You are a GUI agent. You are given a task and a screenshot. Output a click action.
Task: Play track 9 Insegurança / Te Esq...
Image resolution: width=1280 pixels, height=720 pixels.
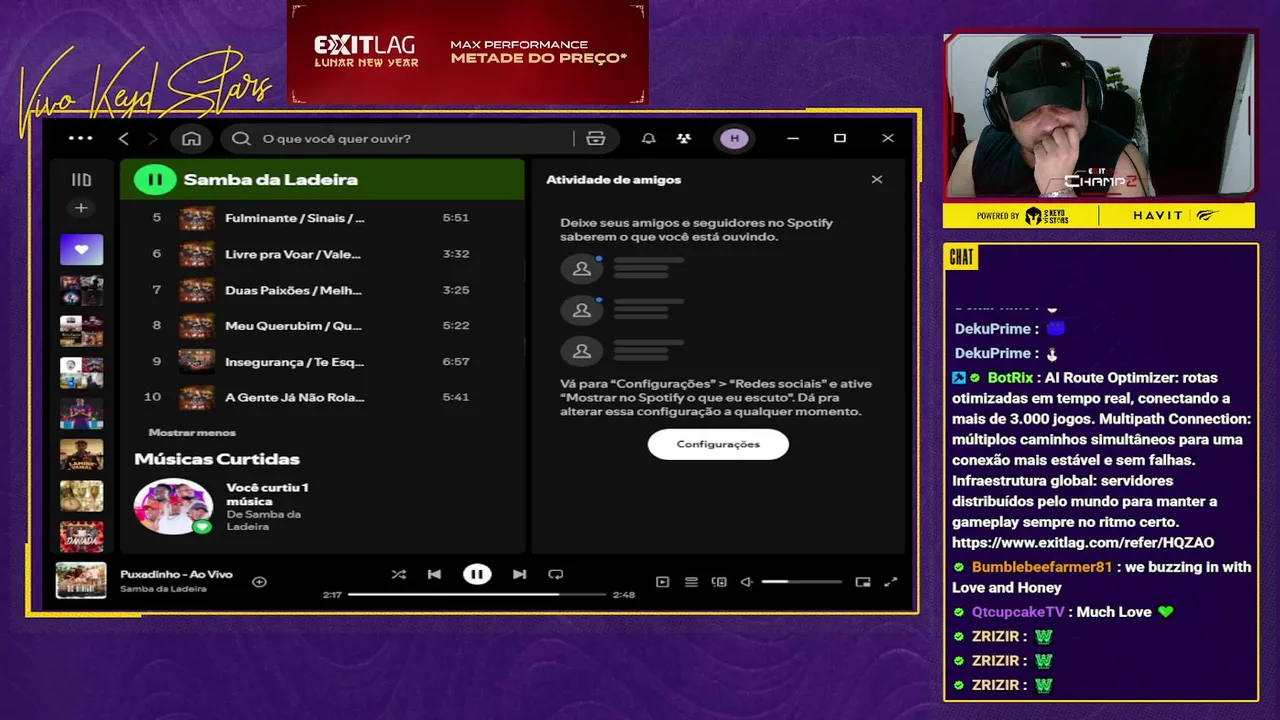coord(322,362)
